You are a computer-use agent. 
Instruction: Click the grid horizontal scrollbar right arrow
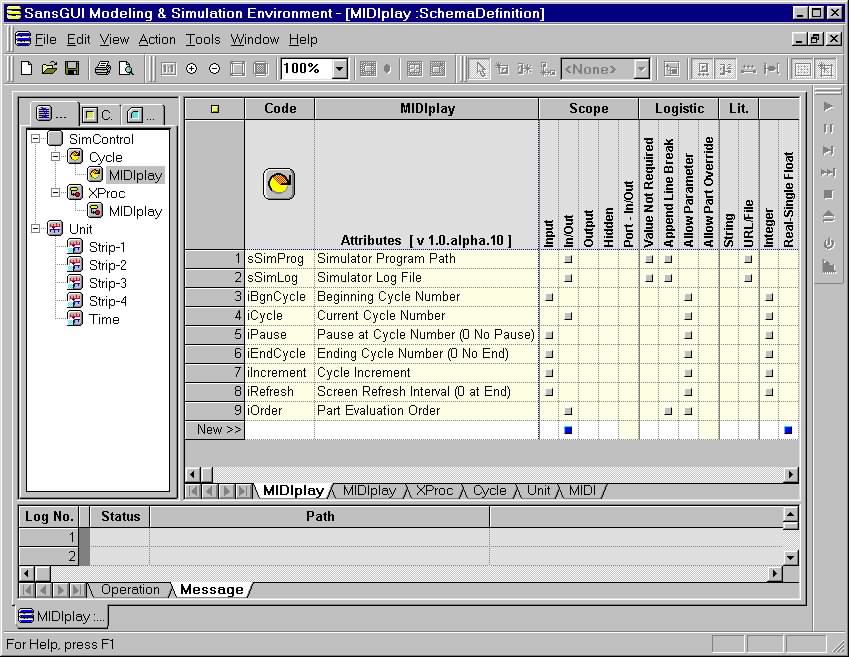coord(791,475)
